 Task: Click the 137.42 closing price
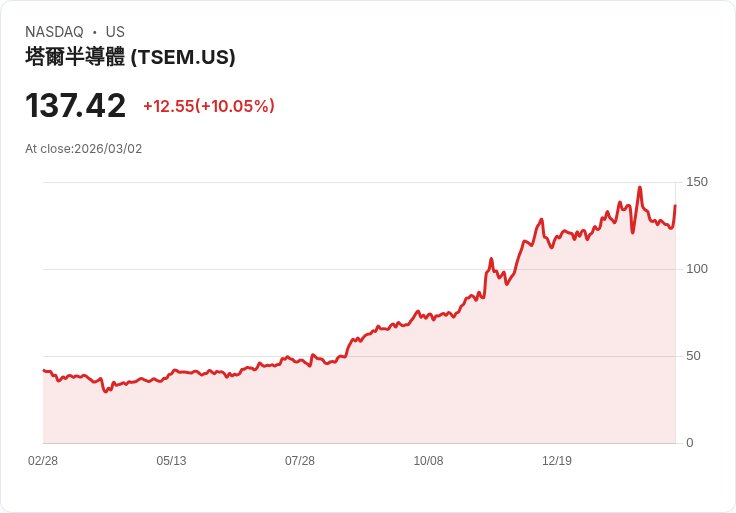pos(76,105)
